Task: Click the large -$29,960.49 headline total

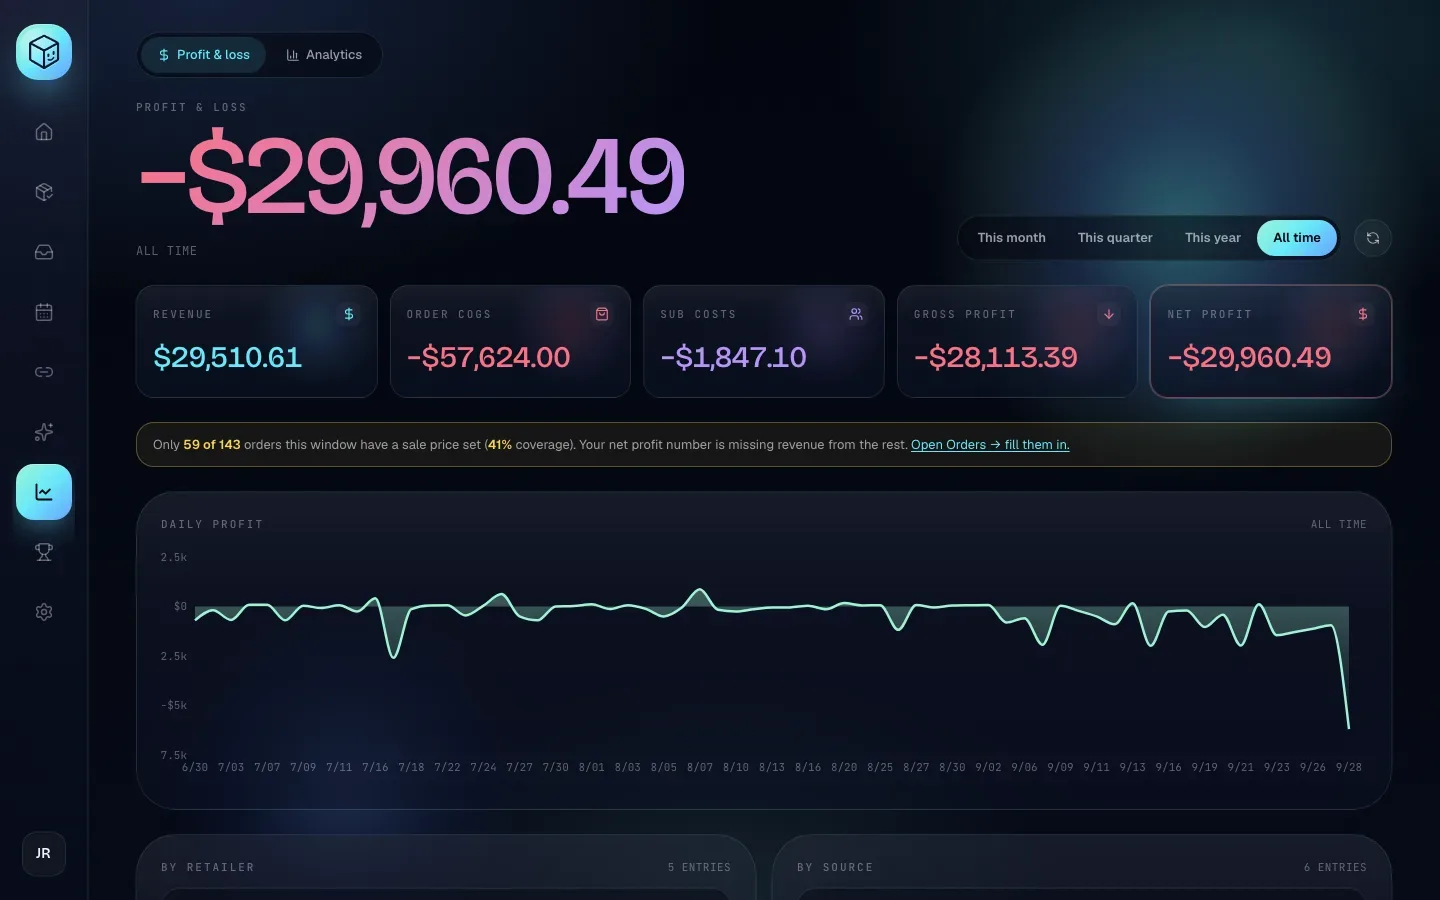Action: click(412, 177)
